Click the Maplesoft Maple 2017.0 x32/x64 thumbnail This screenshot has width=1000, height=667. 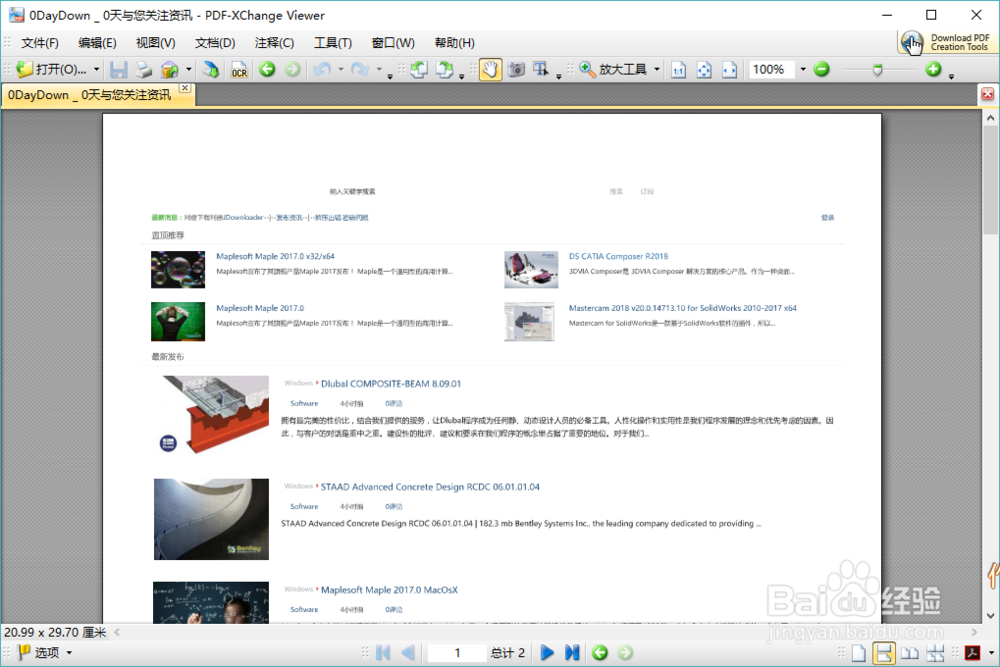178,270
